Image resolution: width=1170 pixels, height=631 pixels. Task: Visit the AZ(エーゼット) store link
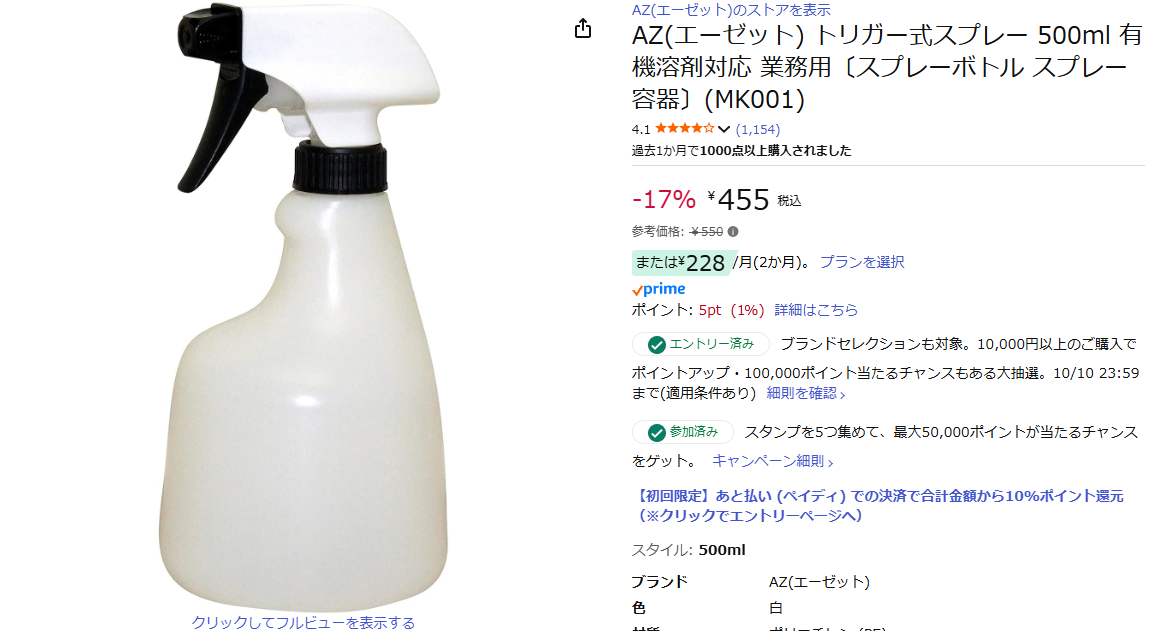point(731,10)
